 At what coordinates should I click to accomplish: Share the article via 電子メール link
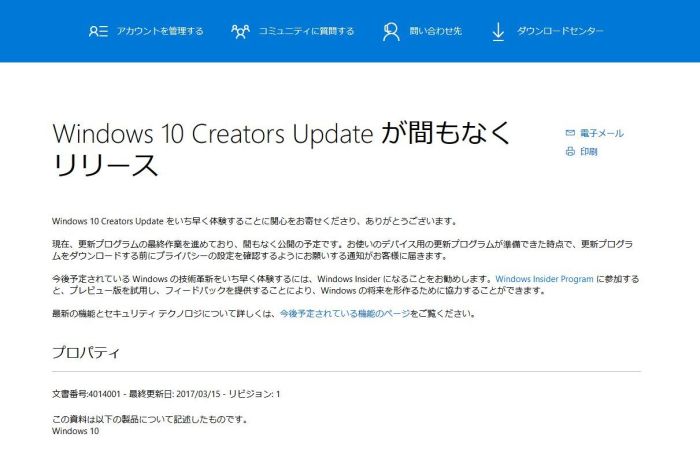pos(601,133)
